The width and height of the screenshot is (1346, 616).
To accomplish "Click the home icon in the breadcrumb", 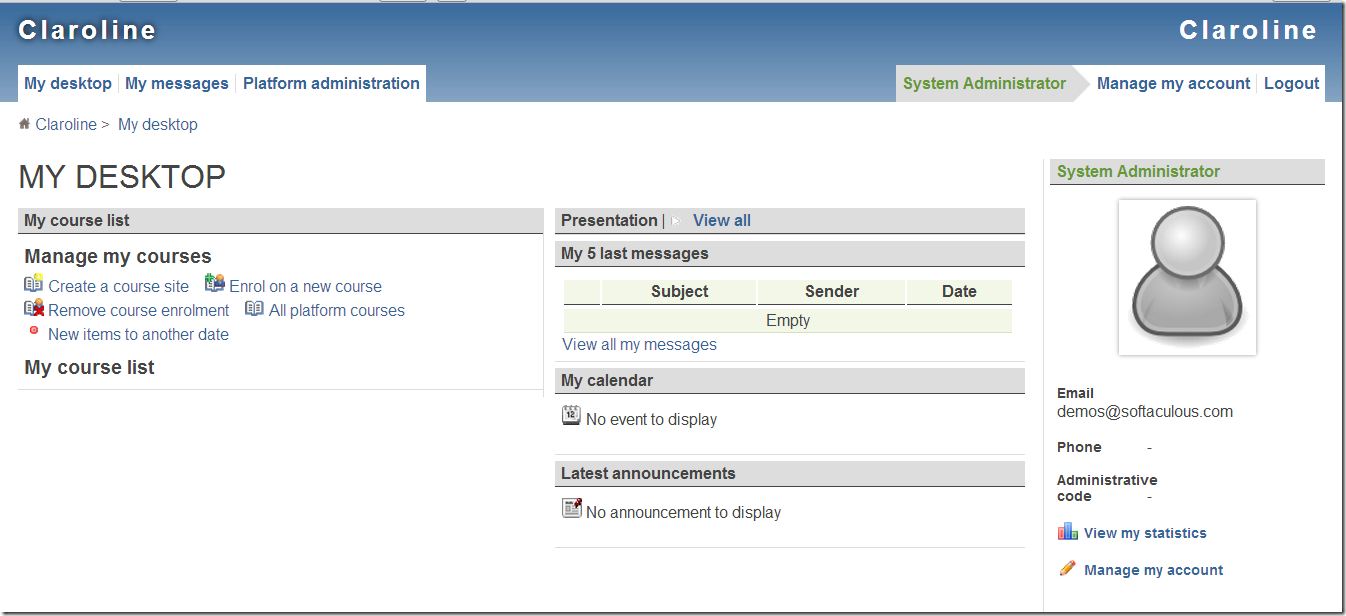I will [25, 124].
